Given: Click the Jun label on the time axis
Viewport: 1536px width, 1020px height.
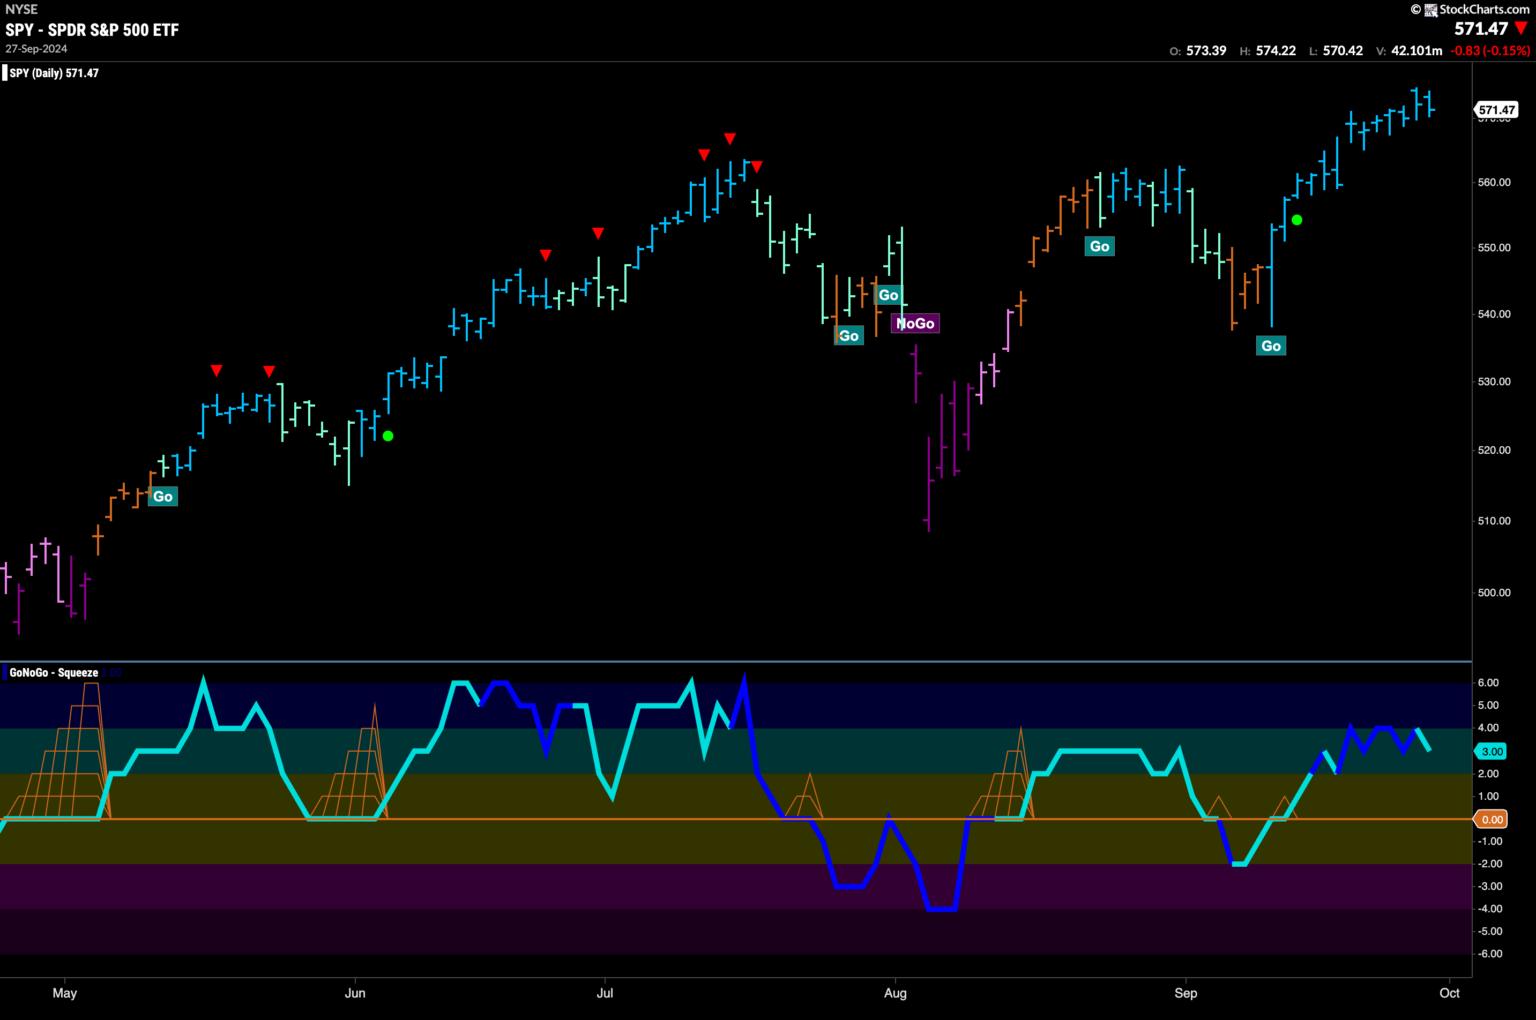Looking at the screenshot, I should point(355,993).
